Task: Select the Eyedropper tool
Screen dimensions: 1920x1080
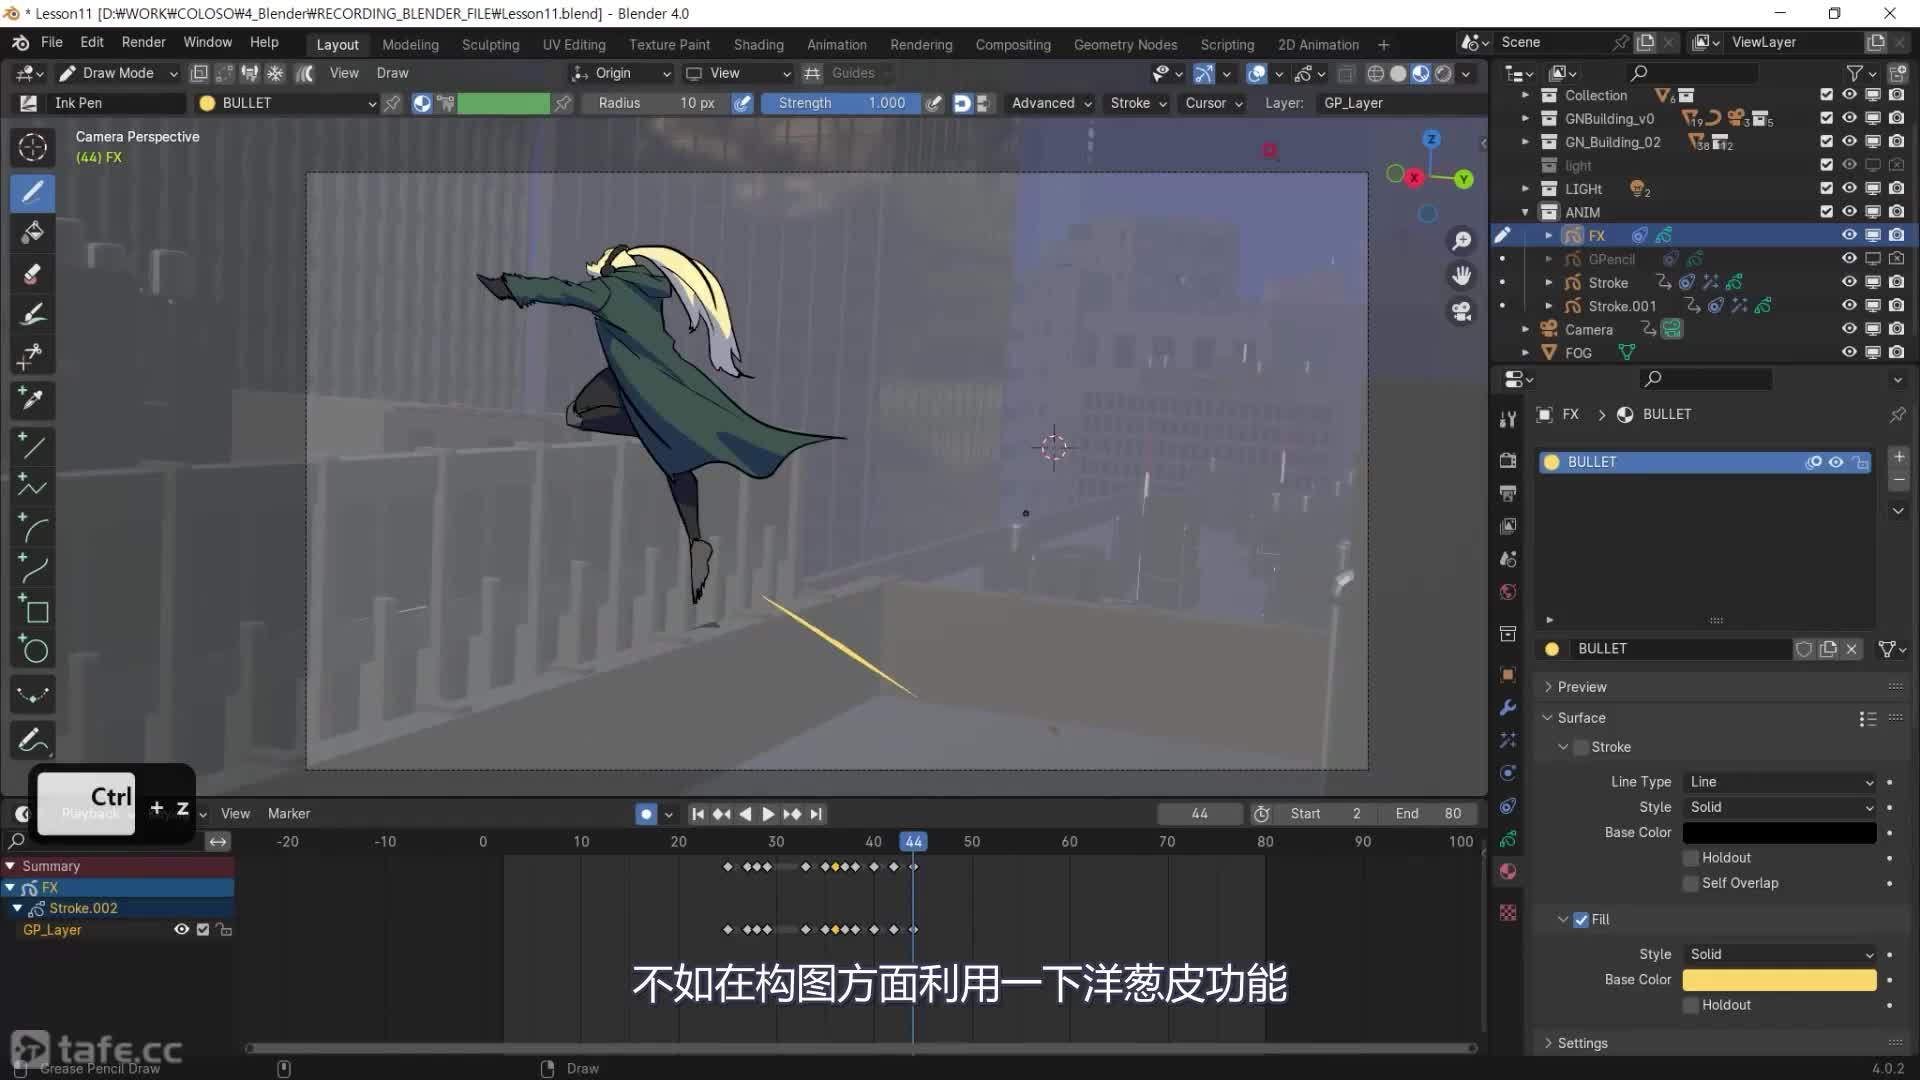Action: (32, 400)
